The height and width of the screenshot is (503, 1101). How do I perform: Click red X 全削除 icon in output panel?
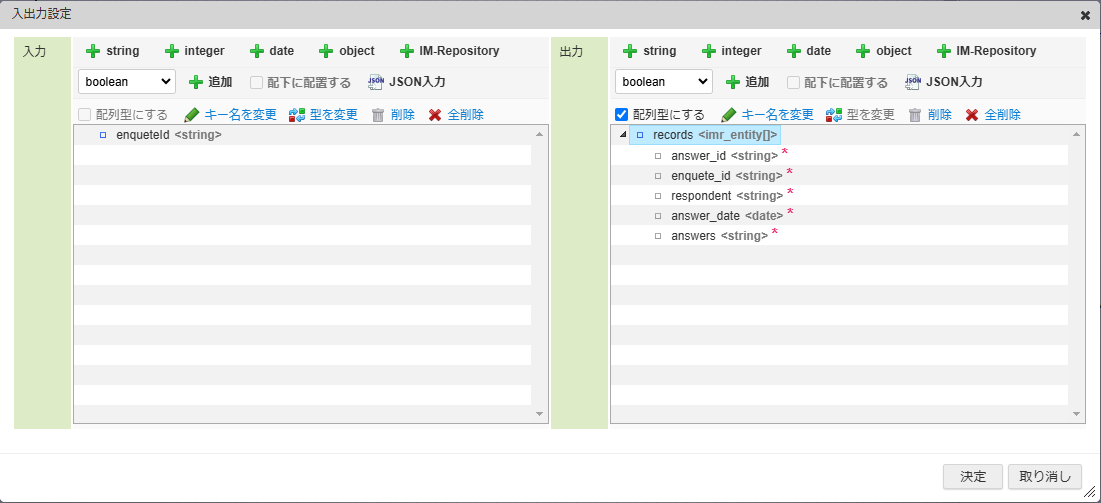972,115
